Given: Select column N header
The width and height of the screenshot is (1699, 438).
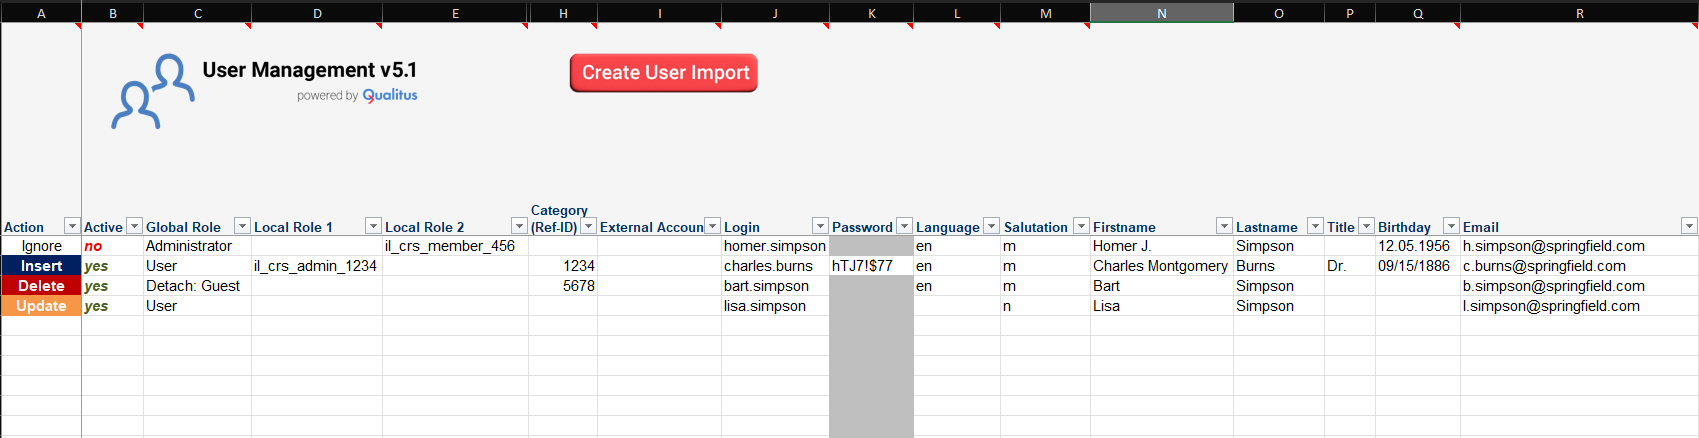Looking at the screenshot, I should coord(1161,13).
